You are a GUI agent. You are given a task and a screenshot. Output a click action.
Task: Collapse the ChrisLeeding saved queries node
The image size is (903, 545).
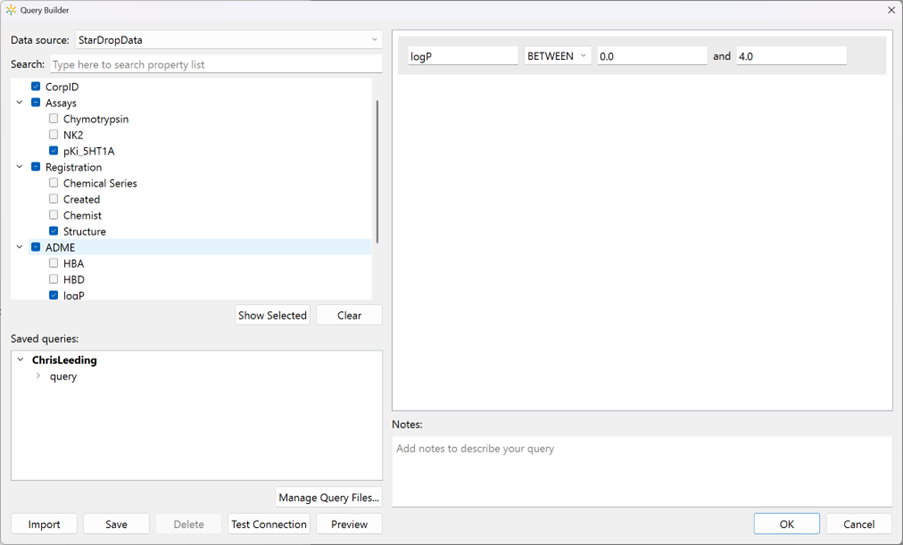20,360
